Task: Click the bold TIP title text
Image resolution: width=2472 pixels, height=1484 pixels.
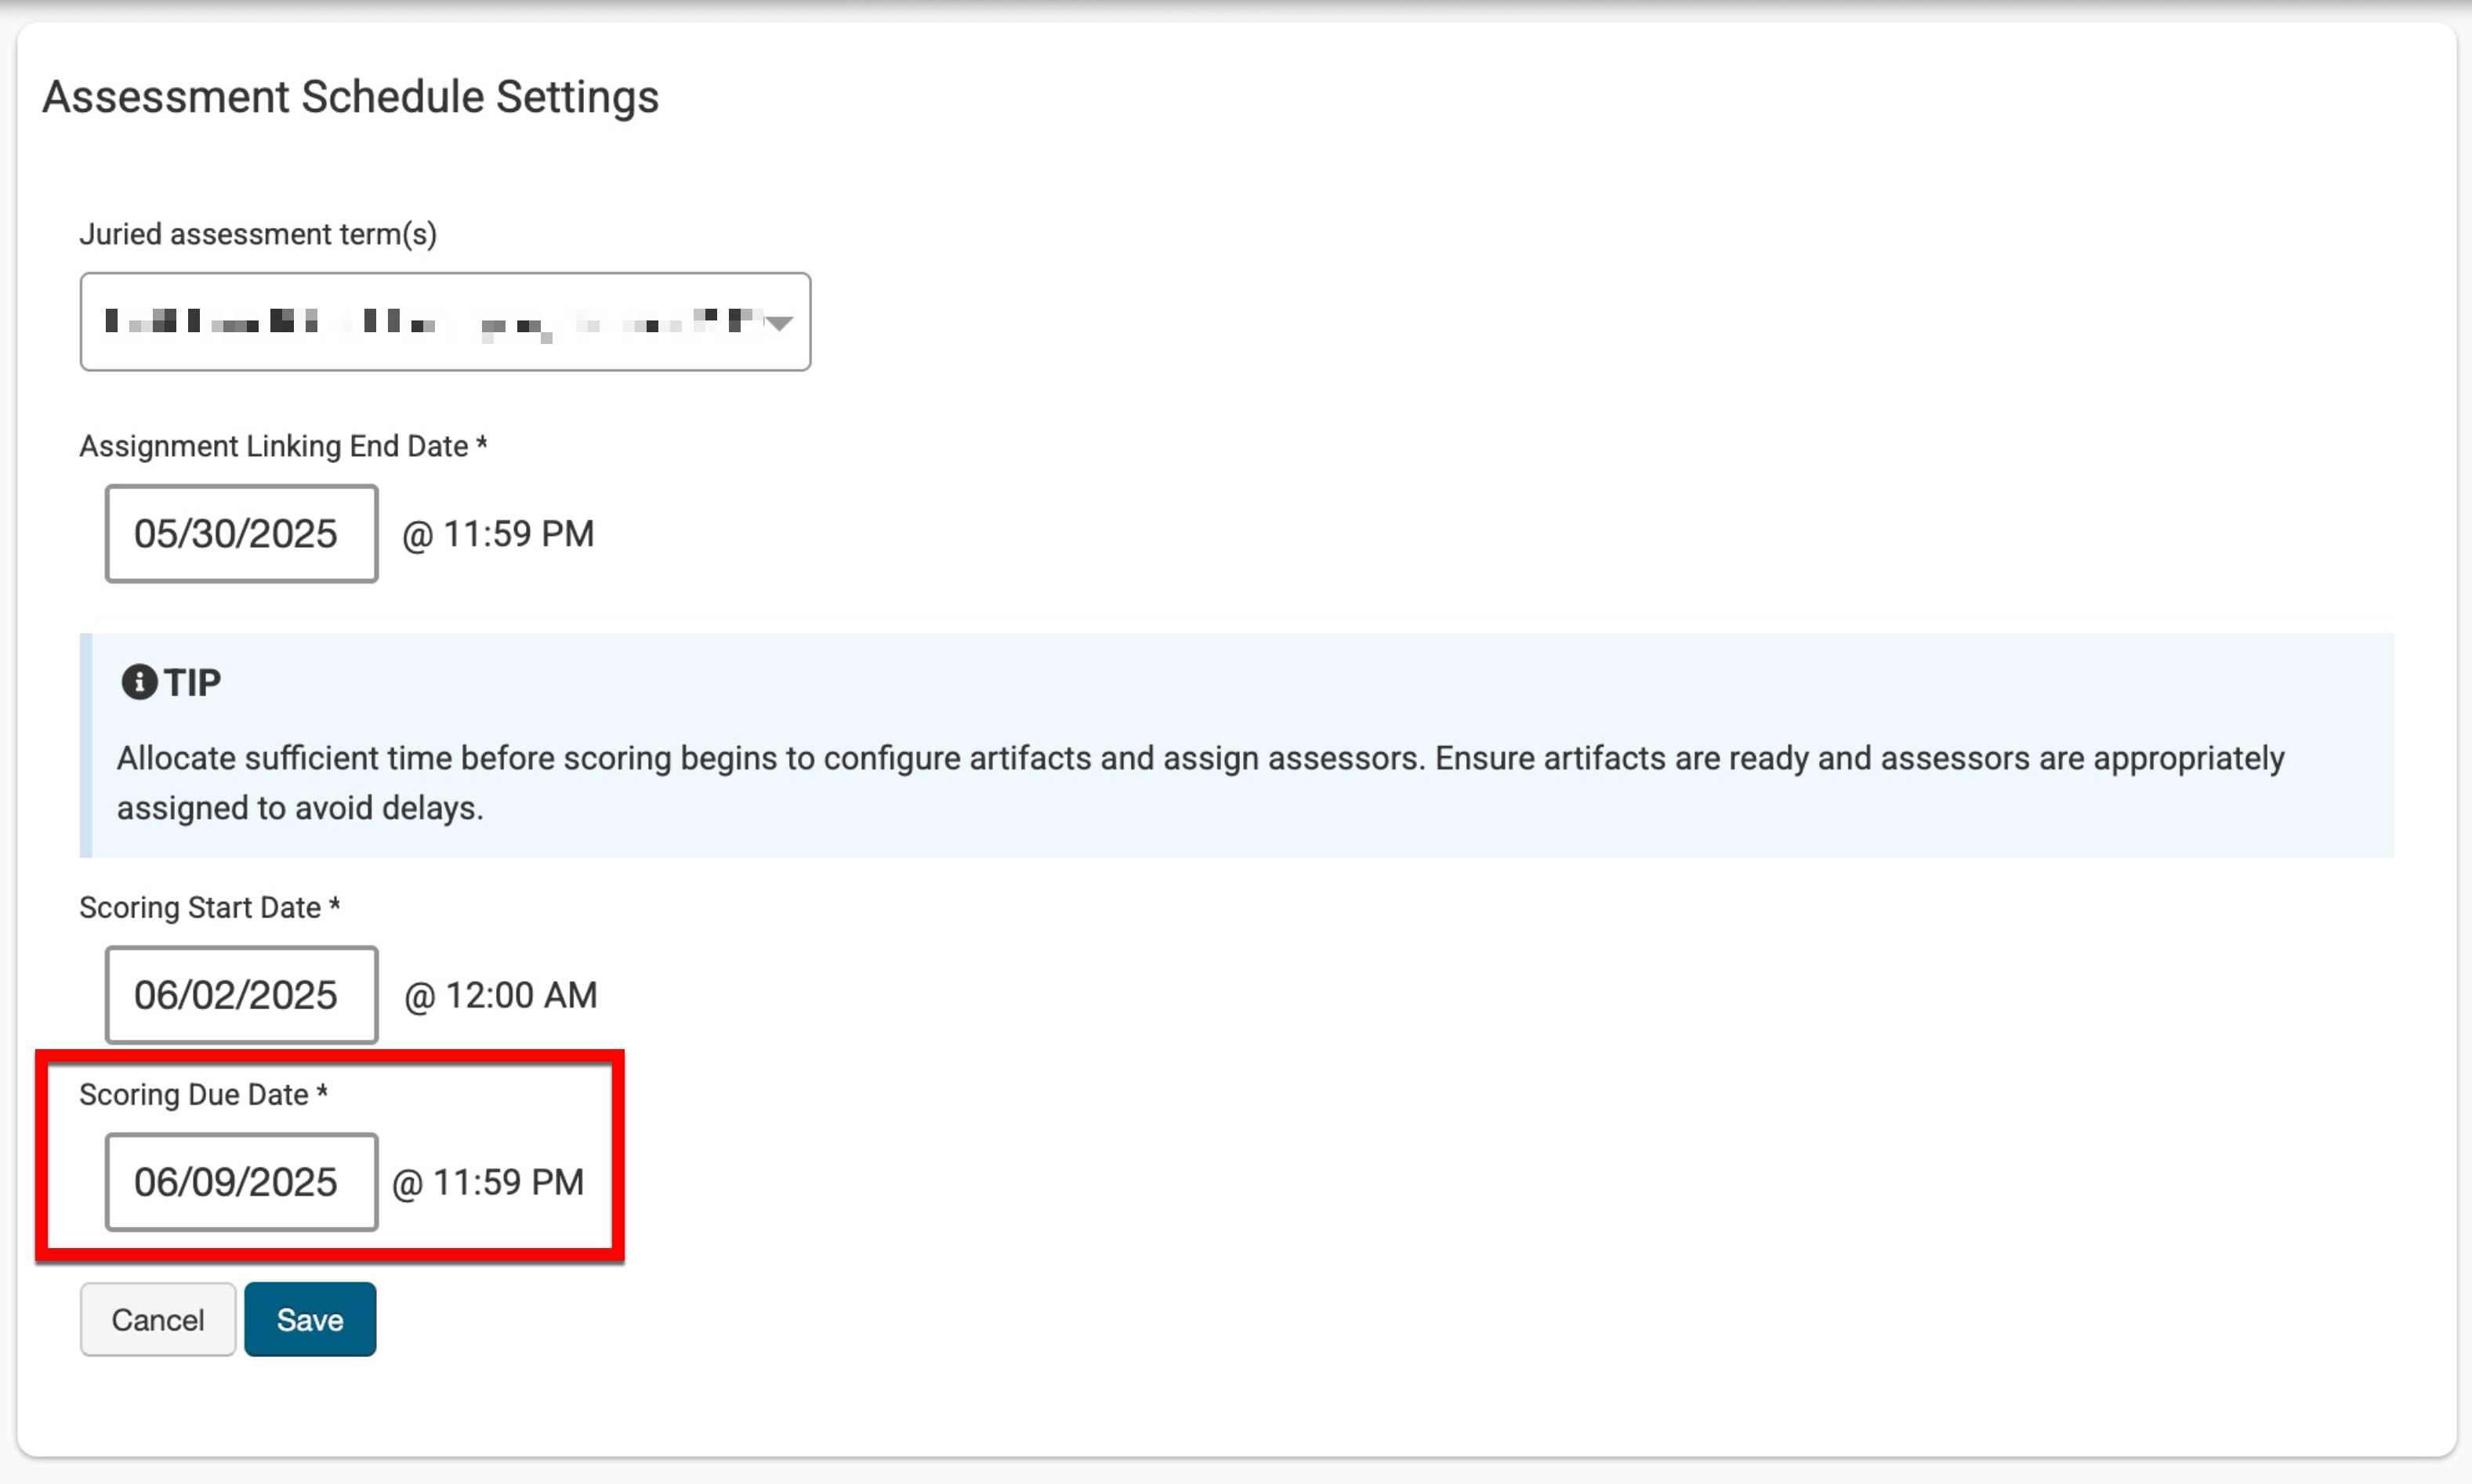Action: (192, 682)
